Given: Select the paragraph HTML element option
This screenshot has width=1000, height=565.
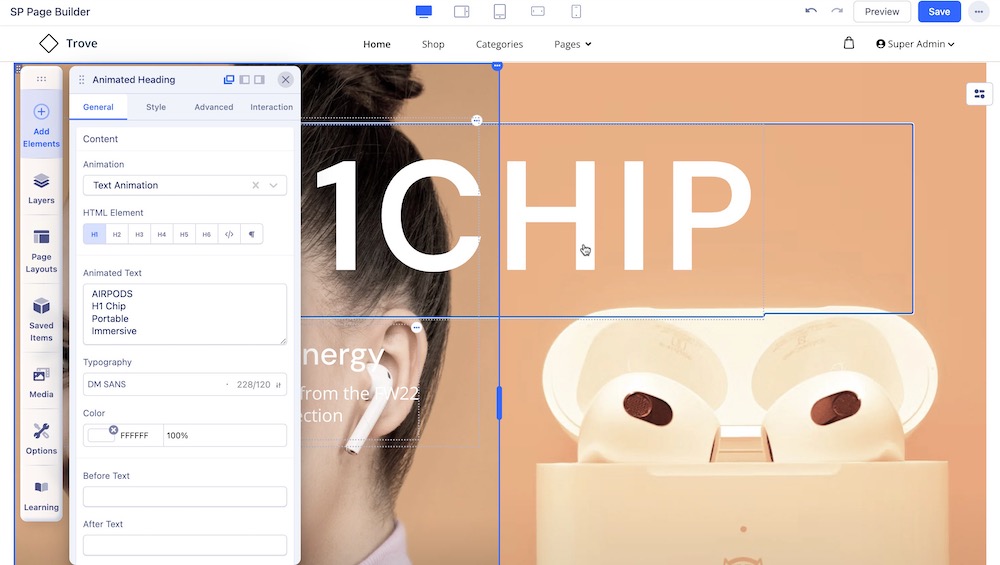Looking at the screenshot, I should [251, 234].
